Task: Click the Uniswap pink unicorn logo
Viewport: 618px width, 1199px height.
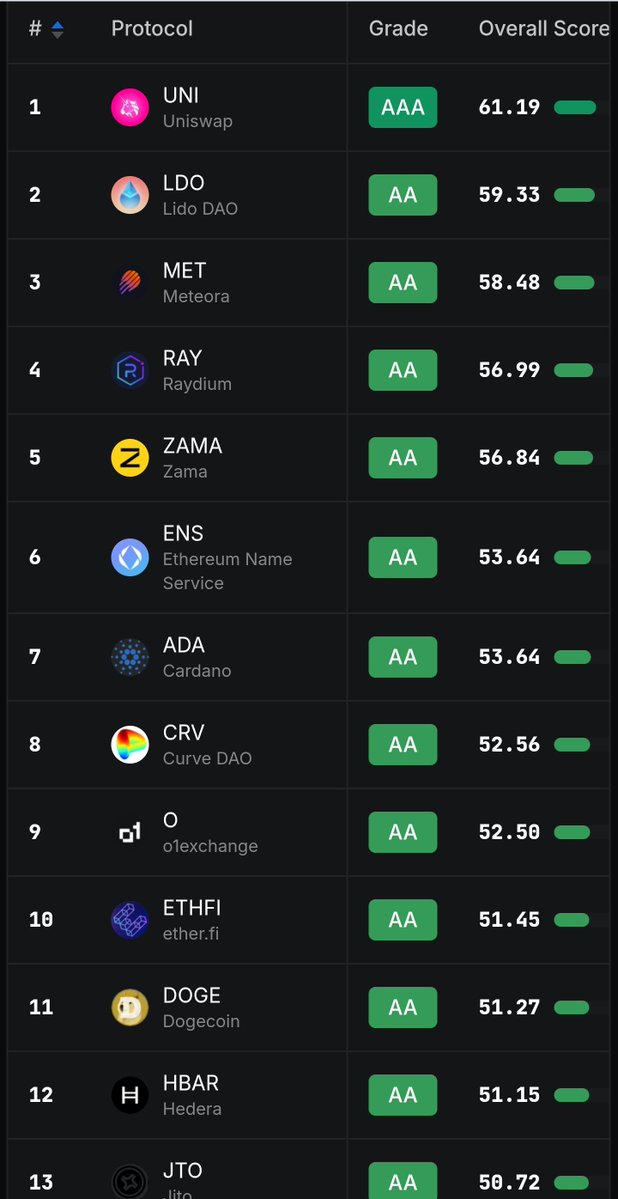Action: point(130,107)
